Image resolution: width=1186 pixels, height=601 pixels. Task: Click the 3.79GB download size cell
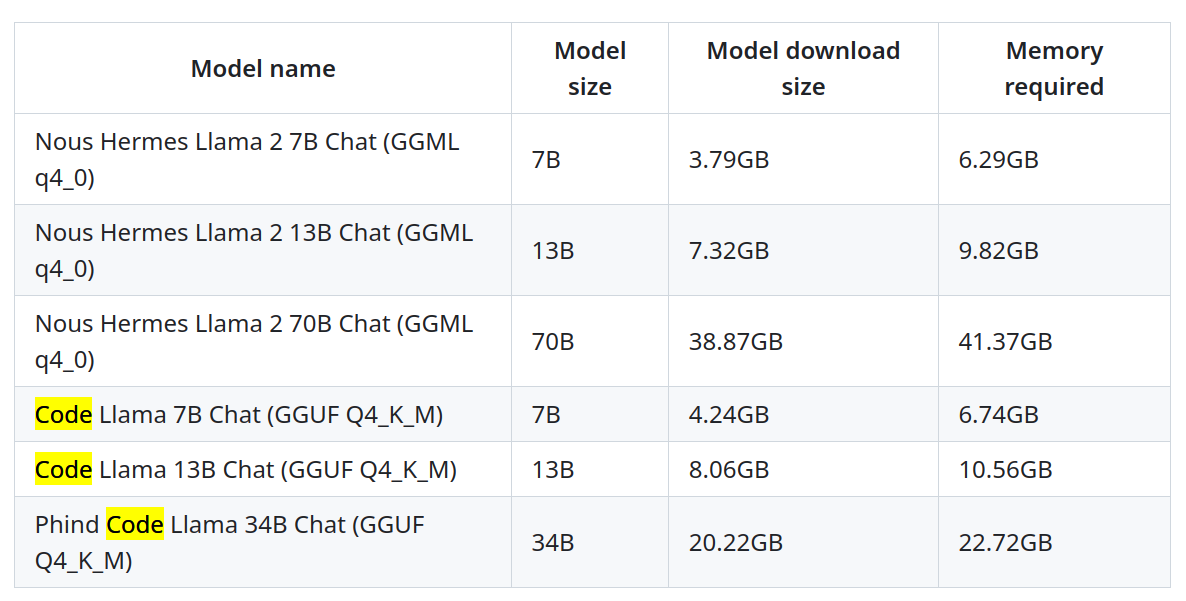(x=803, y=160)
